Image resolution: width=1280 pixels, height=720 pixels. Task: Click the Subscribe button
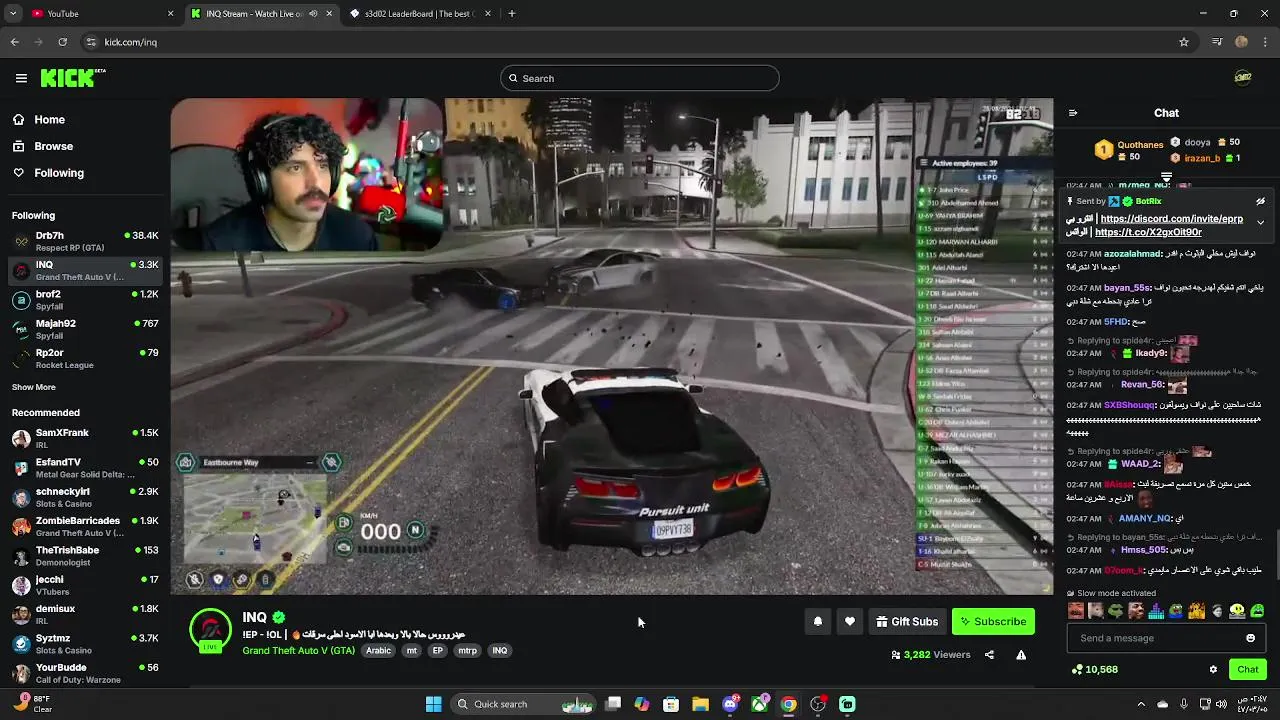click(x=993, y=622)
